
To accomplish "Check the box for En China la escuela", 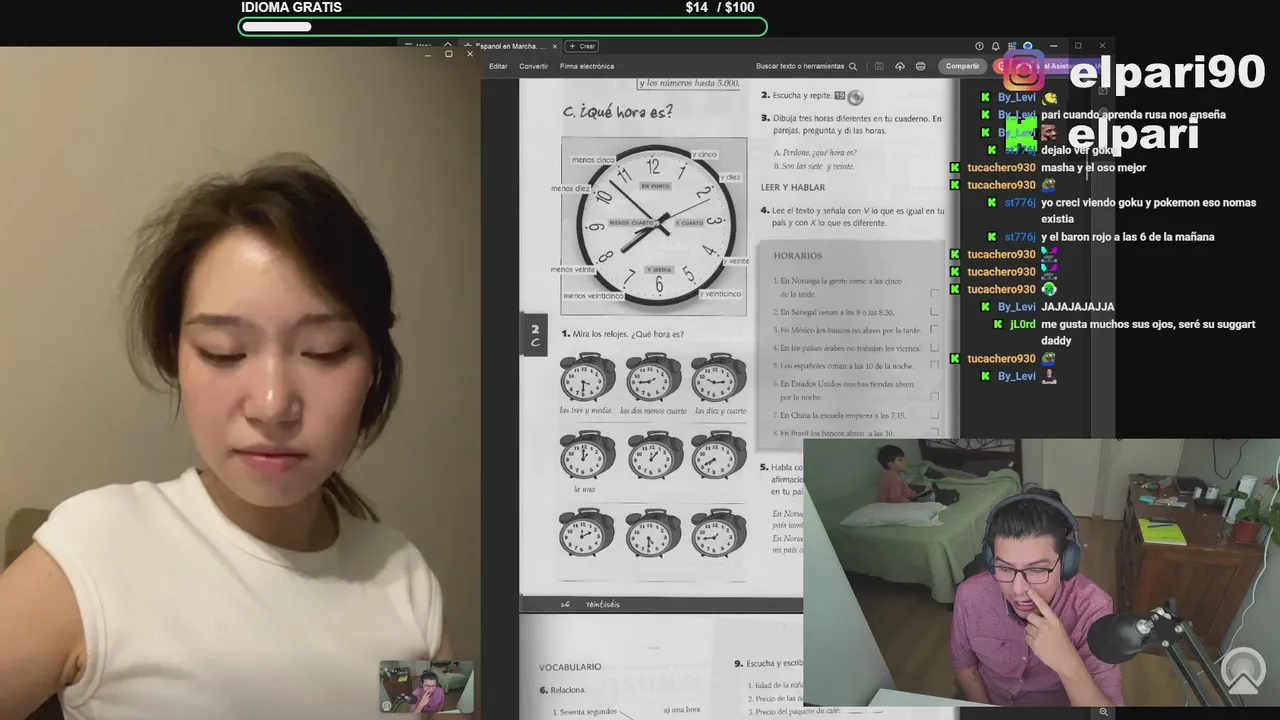I will pos(934,415).
